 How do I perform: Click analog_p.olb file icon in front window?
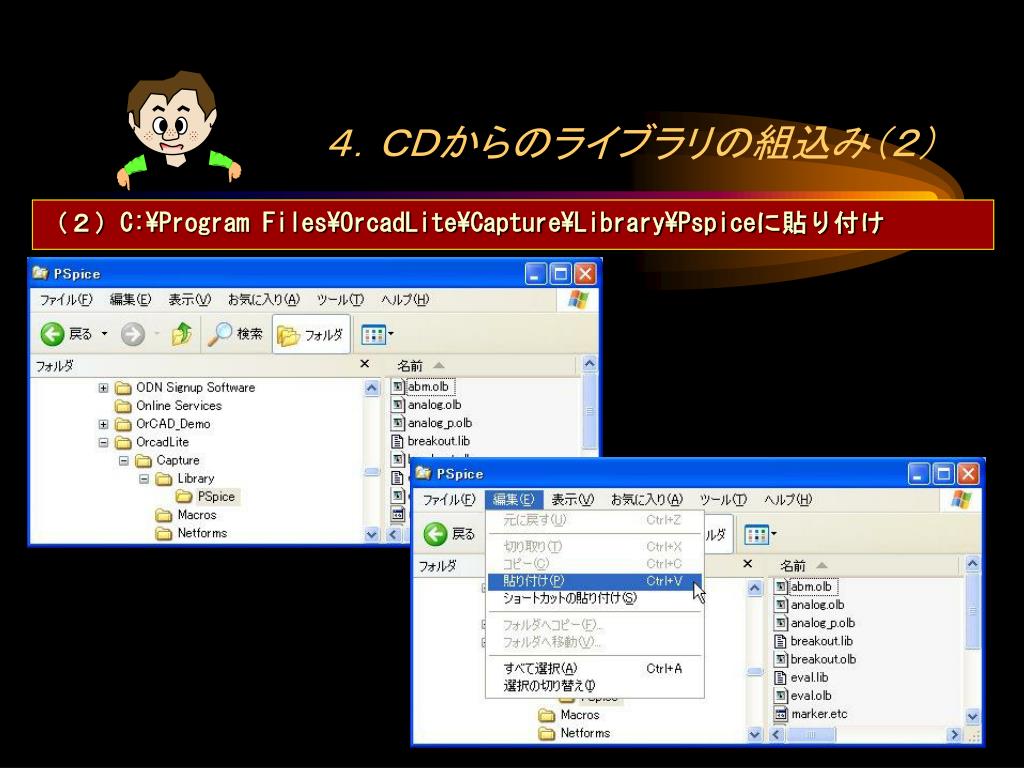point(780,623)
